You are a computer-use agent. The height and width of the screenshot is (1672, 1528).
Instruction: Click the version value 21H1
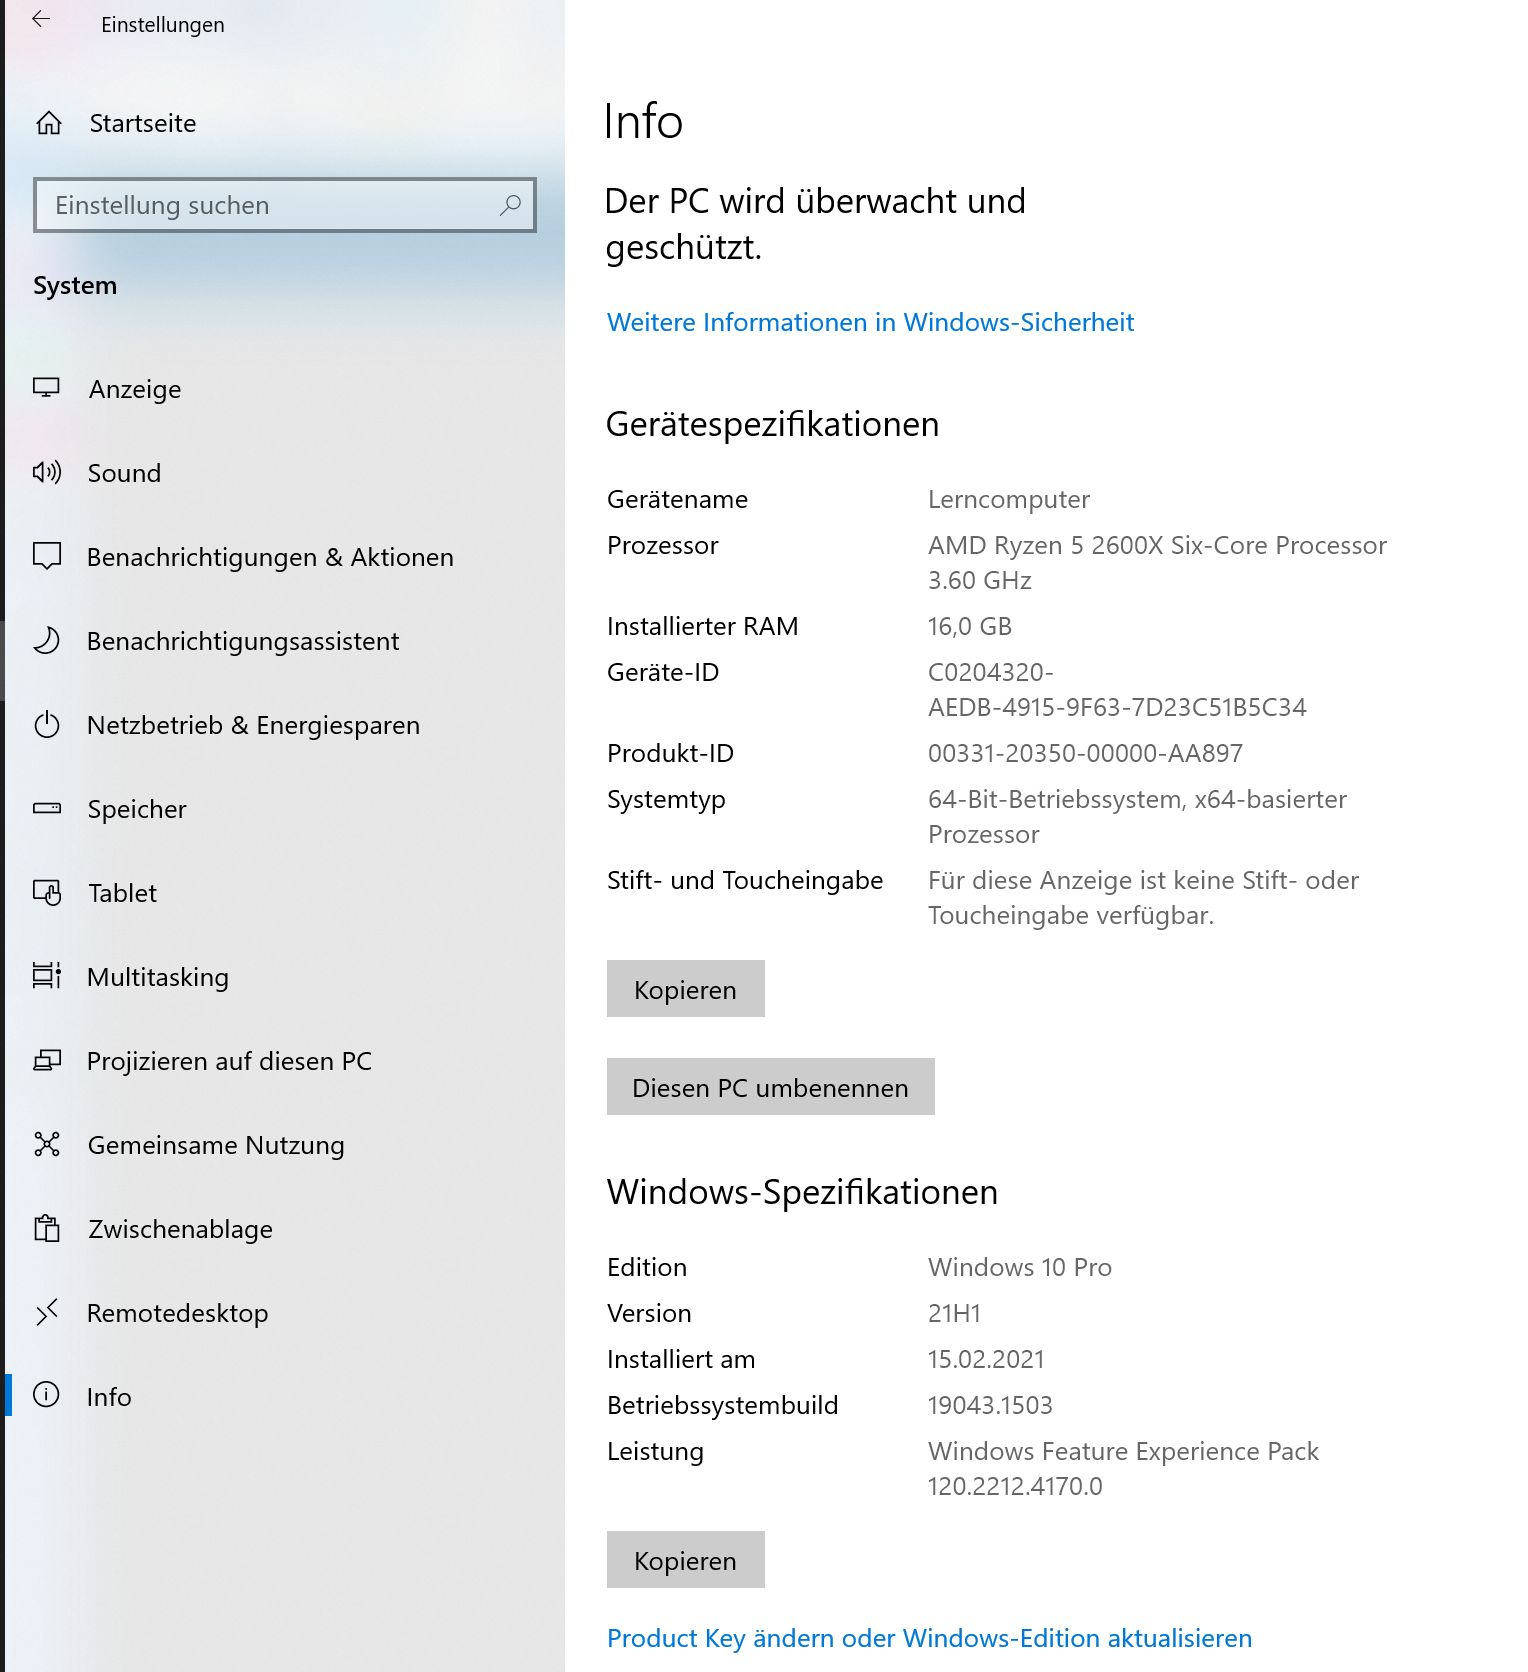pos(954,1313)
